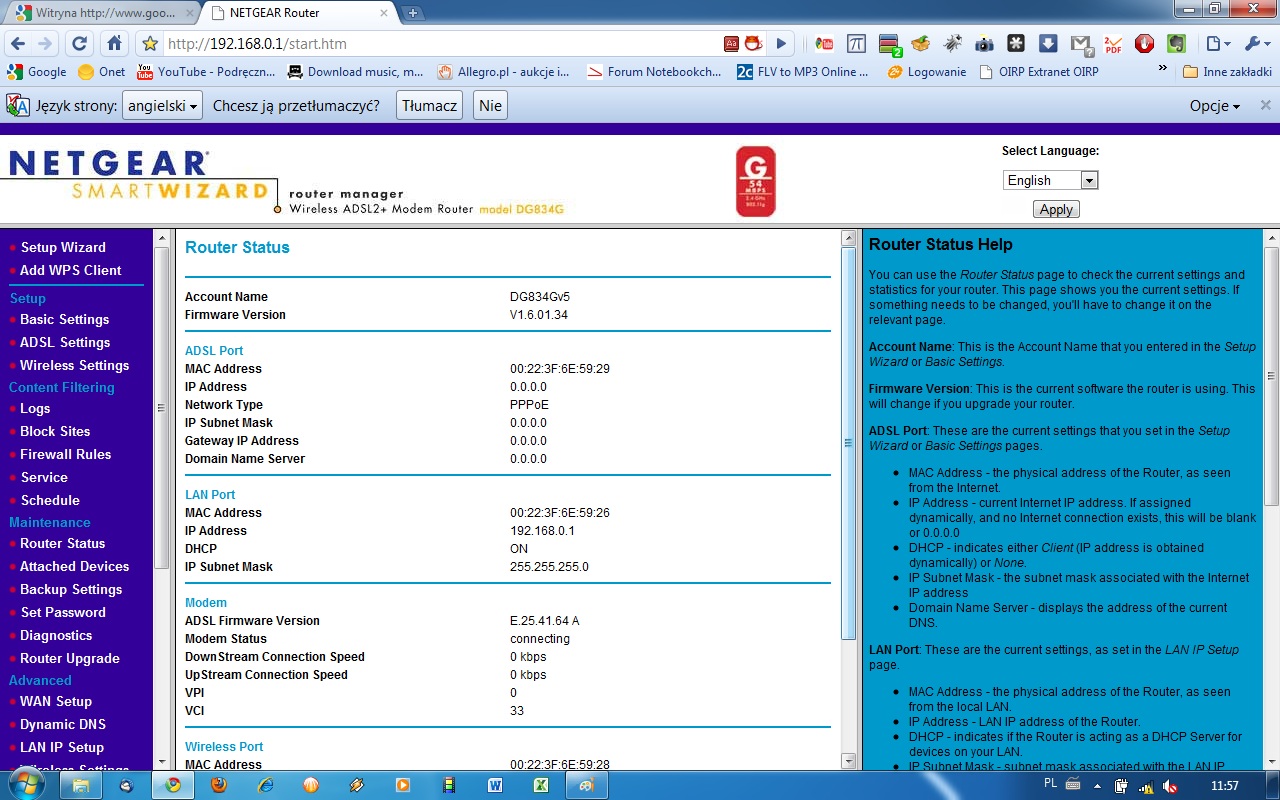The width and height of the screenshot is (1280, 800).
Task: Open Basic Settings page
Action: click(64, 319)
